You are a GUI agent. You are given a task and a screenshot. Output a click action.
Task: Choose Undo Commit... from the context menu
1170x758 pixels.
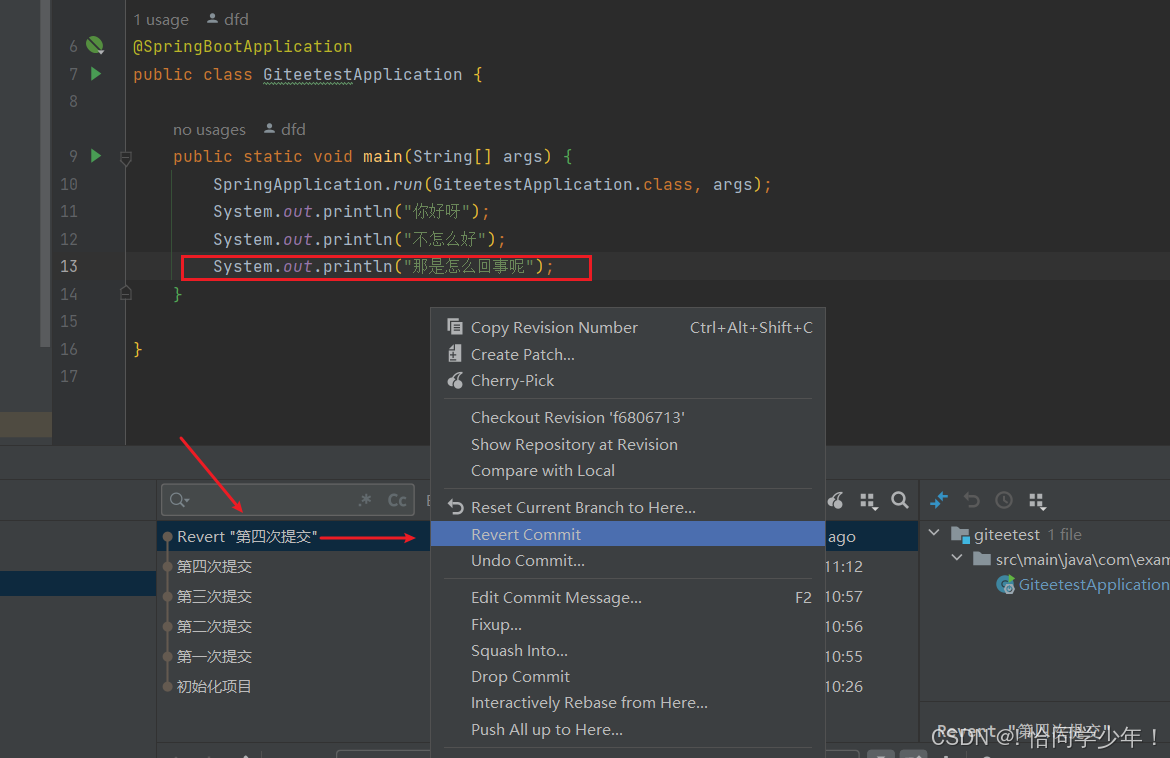pos(628,560)
